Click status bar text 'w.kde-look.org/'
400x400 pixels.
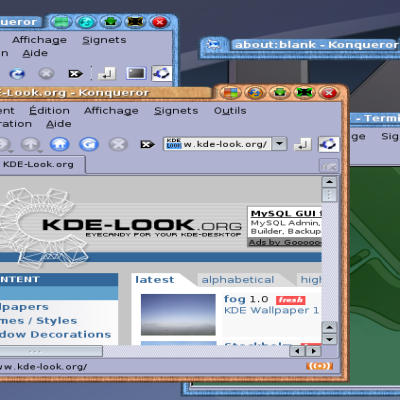coord(44,367)
